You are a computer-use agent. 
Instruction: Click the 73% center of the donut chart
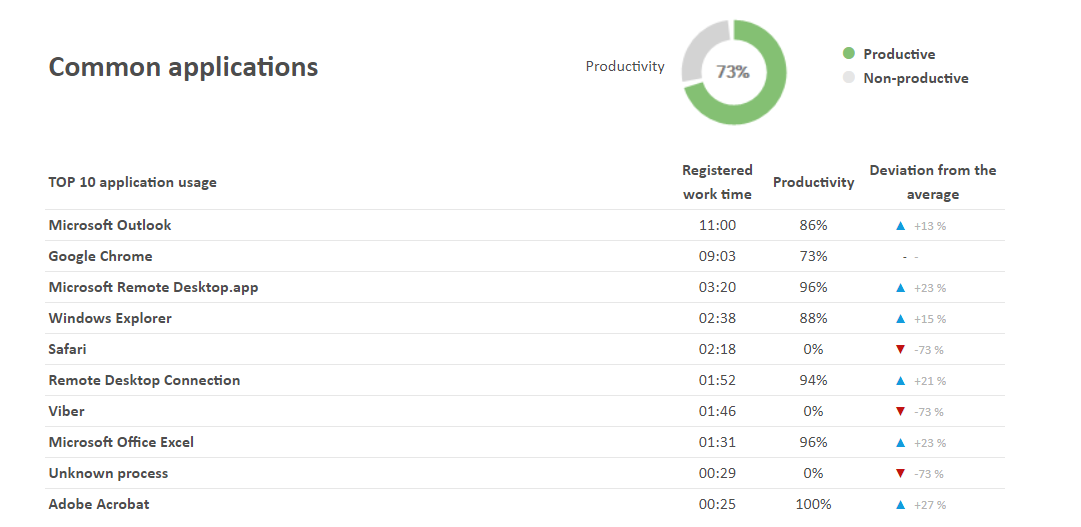point(733,72)
